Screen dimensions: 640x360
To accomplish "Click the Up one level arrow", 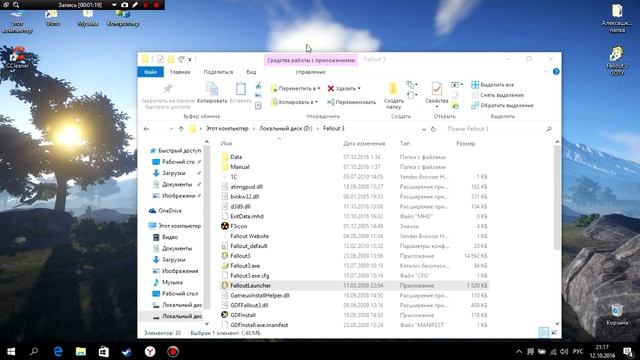I will (181, 129).
